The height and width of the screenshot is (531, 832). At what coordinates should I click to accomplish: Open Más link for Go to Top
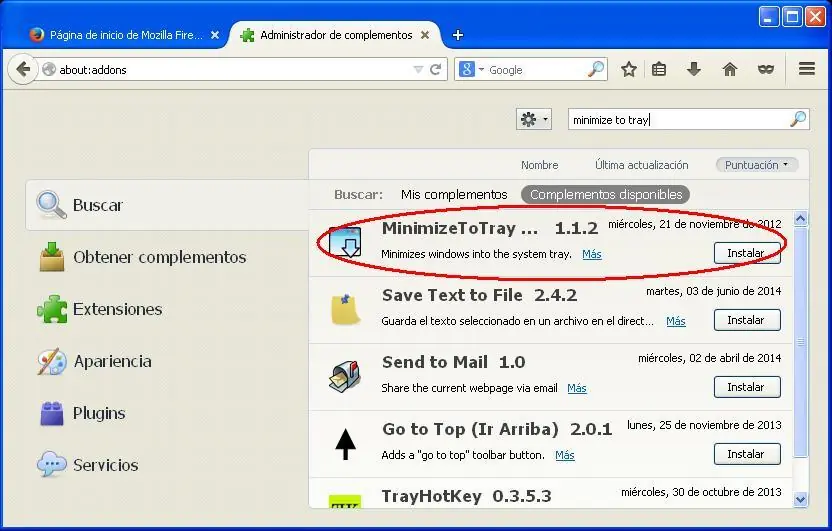click(565, 455)
